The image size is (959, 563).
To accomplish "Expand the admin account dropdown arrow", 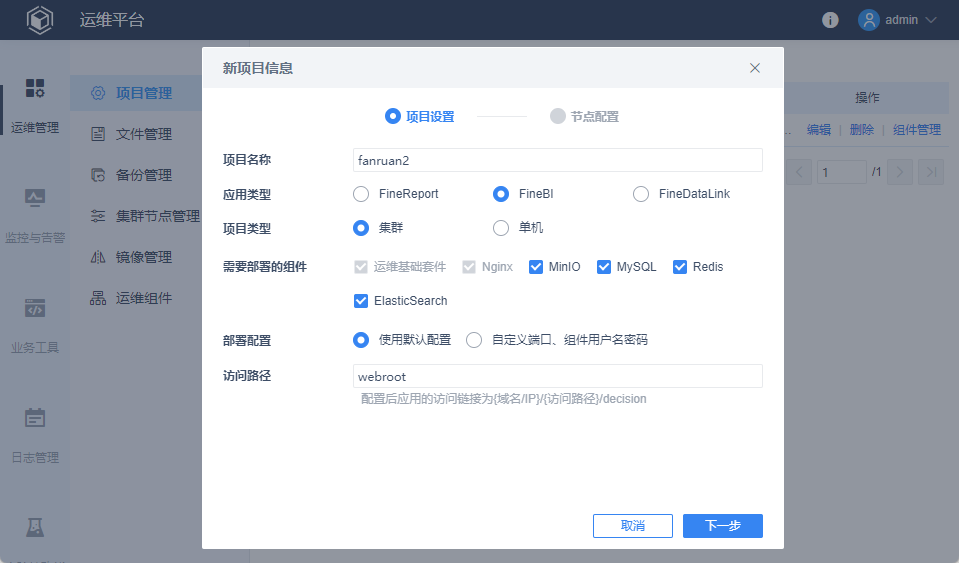I will coord(931,20).
